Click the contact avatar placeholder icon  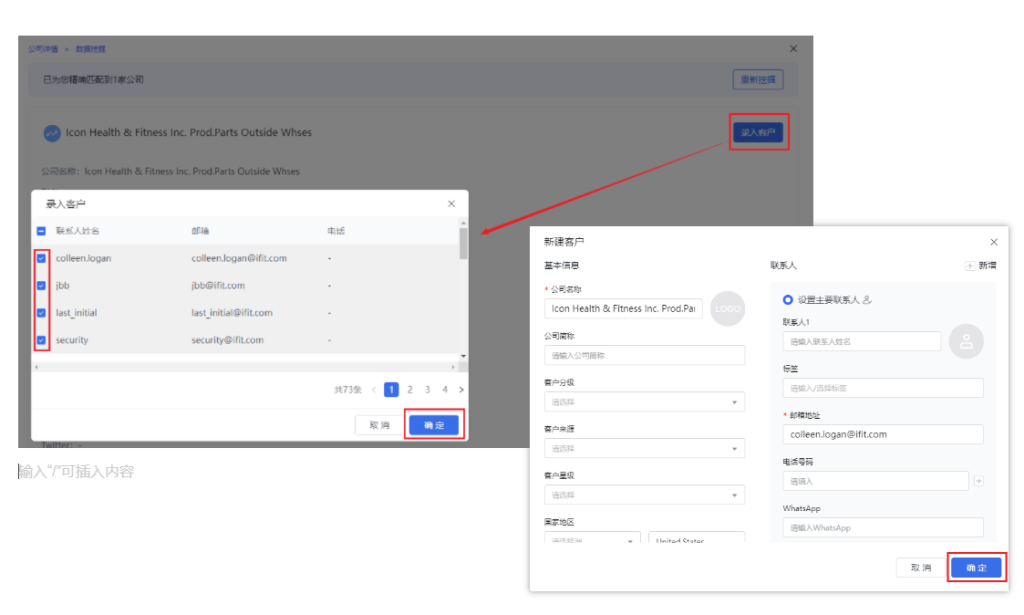pyautogui.click(x=966, y=341)
